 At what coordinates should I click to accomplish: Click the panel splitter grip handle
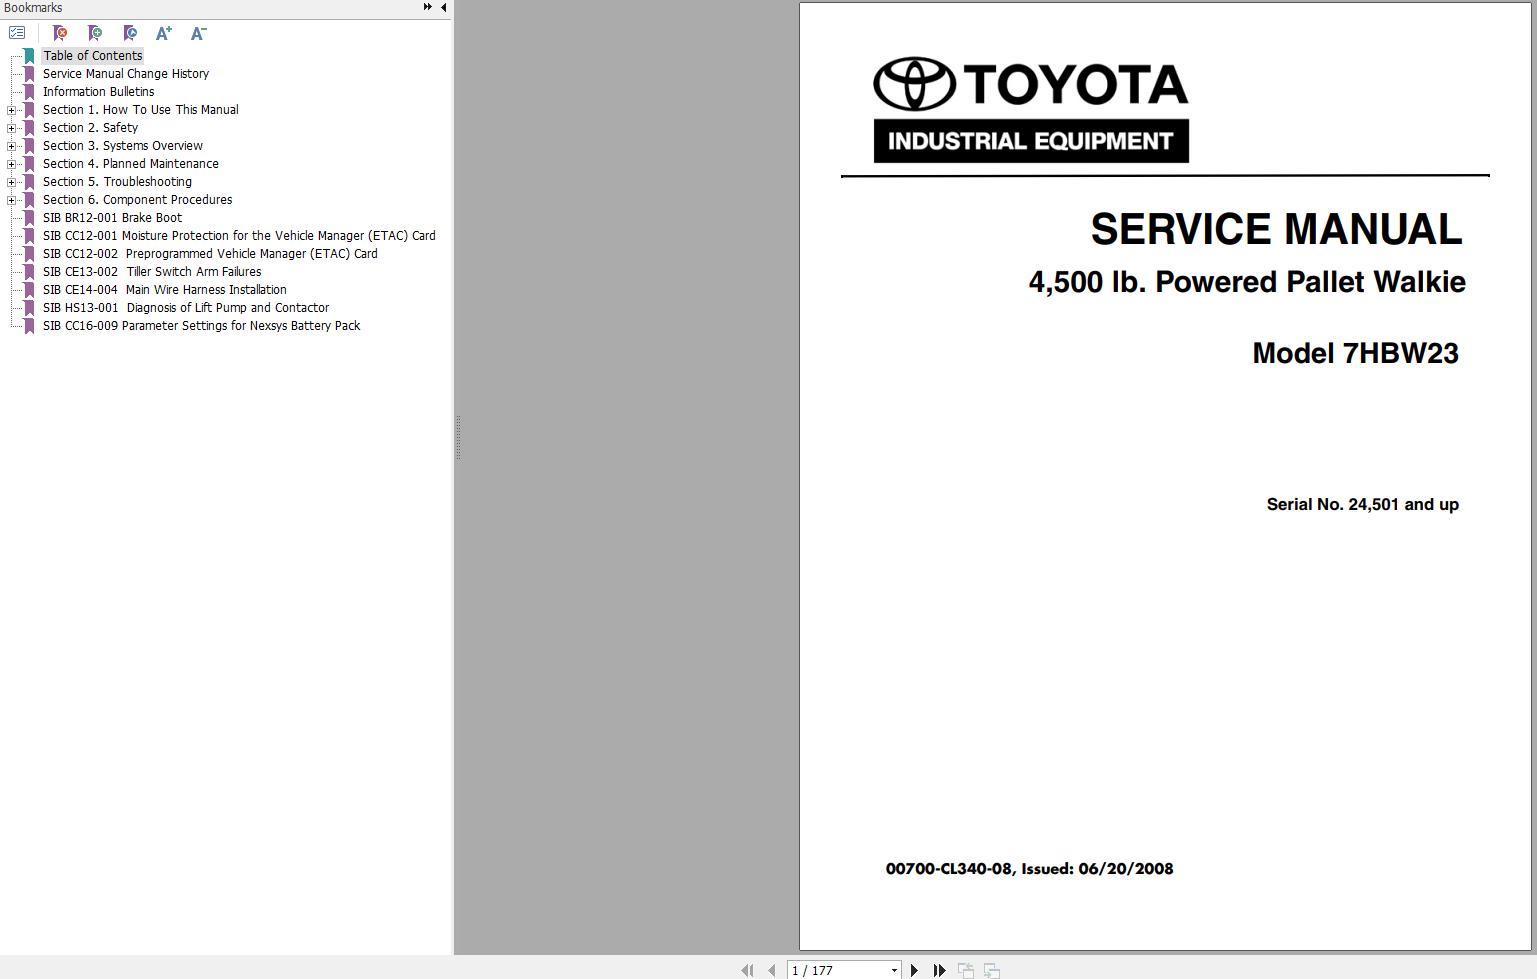pos(458,438)
